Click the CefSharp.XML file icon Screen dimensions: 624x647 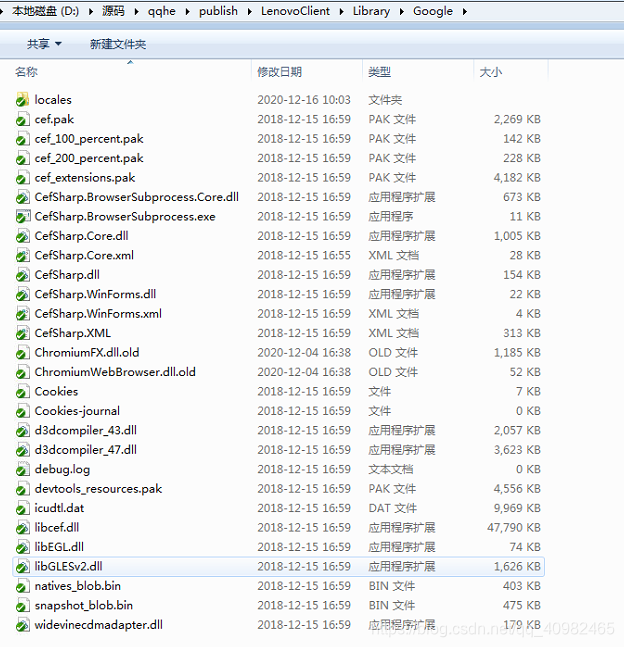[x=23, y=333]
